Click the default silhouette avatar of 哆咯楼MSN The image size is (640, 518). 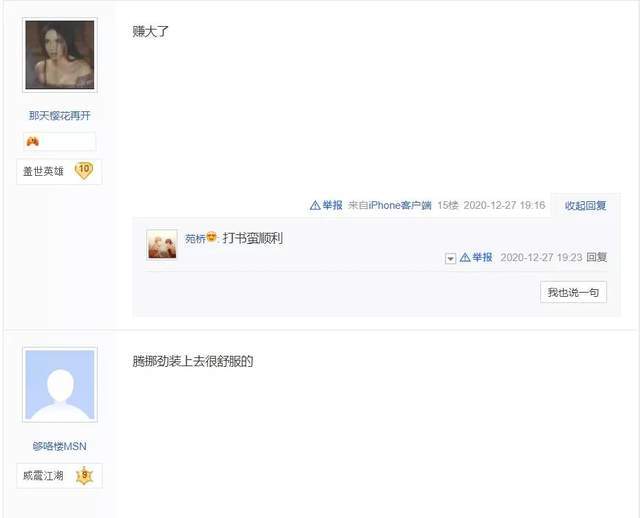tap(60, 385)
